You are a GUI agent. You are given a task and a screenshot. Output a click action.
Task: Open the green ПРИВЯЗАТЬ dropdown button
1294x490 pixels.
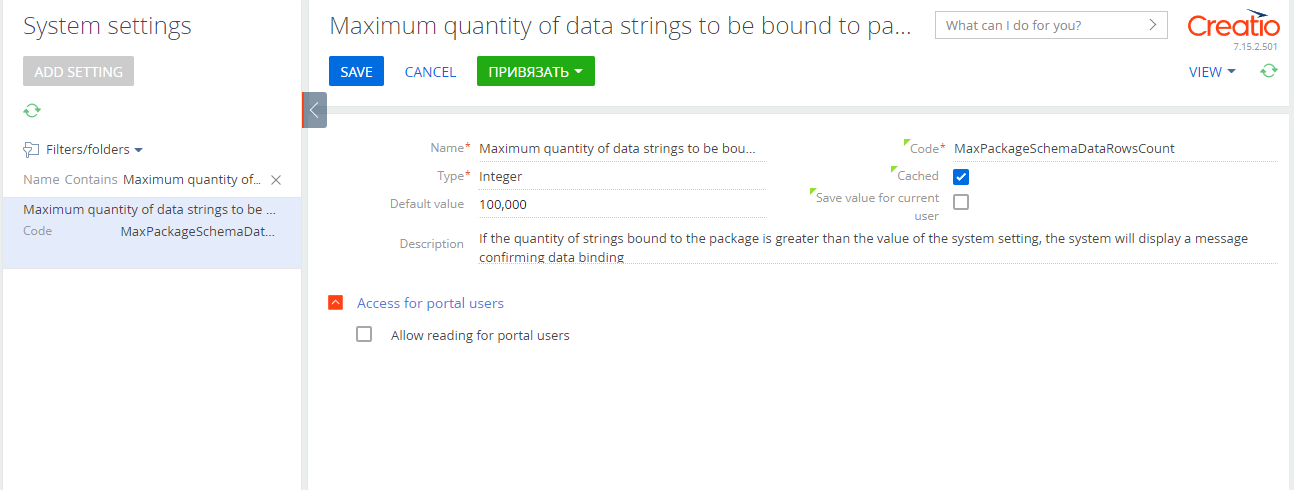(x=536, y=71)
